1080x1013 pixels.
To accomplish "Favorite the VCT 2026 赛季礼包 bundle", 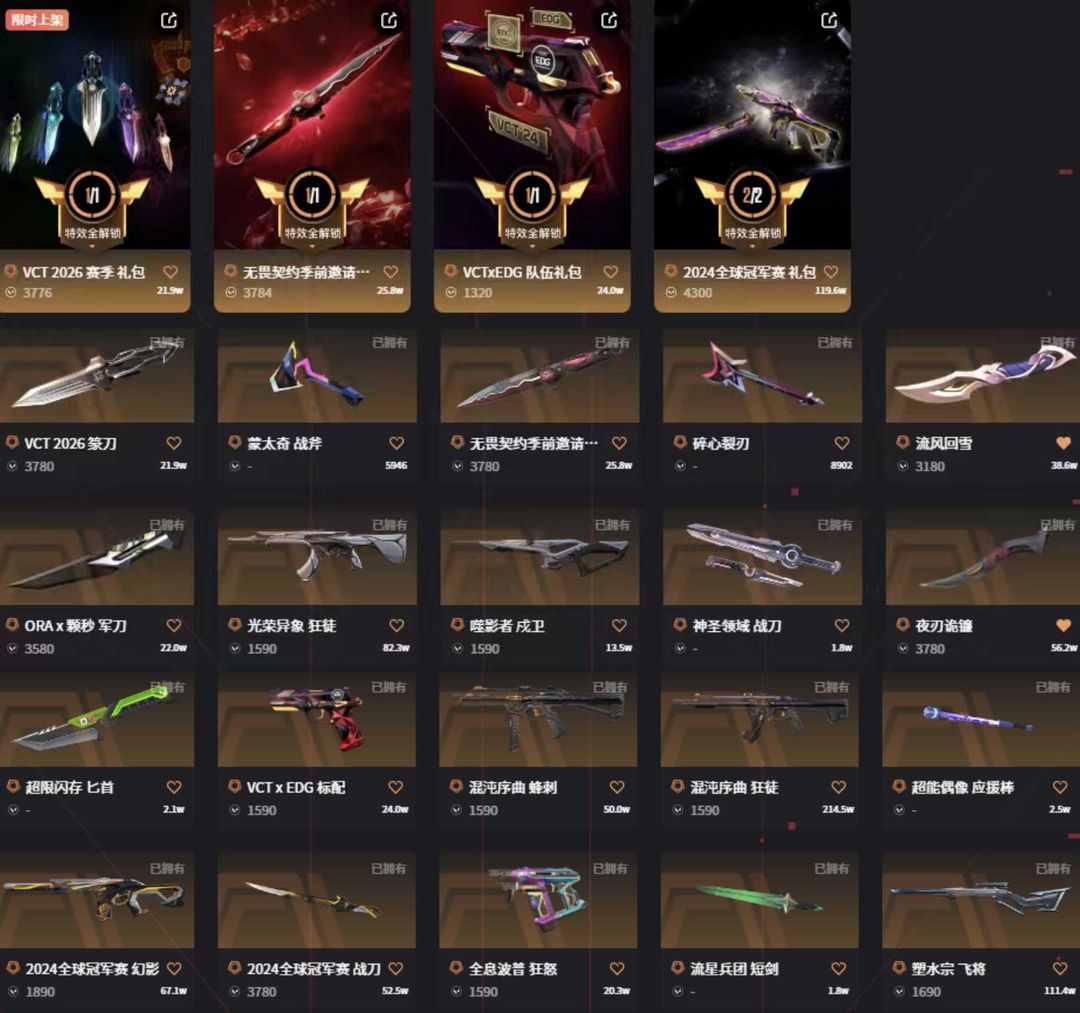I will click(x=170, y=272).
